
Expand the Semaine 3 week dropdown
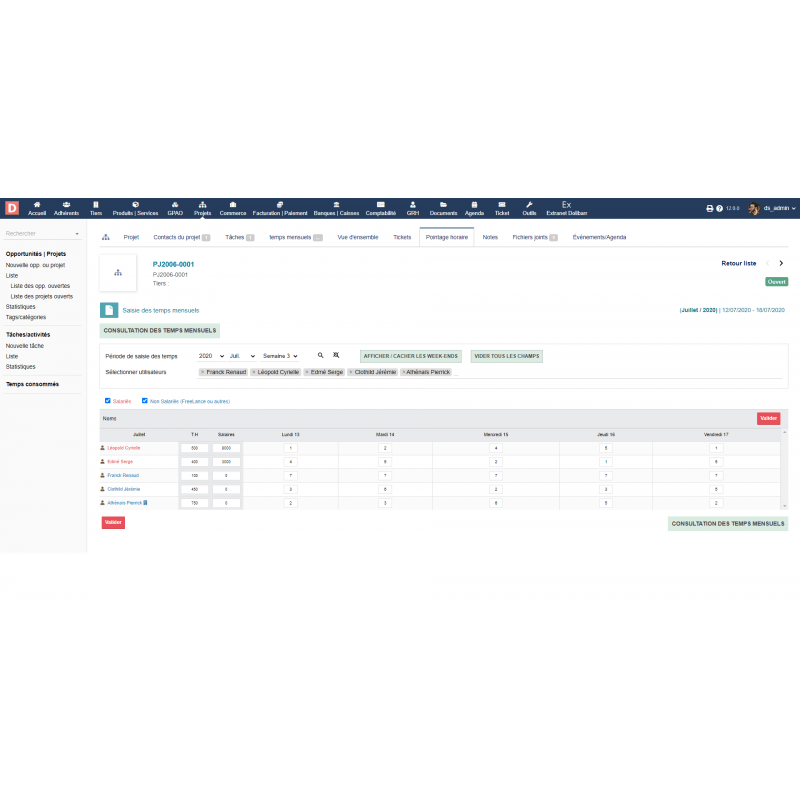tap(280, 356)
